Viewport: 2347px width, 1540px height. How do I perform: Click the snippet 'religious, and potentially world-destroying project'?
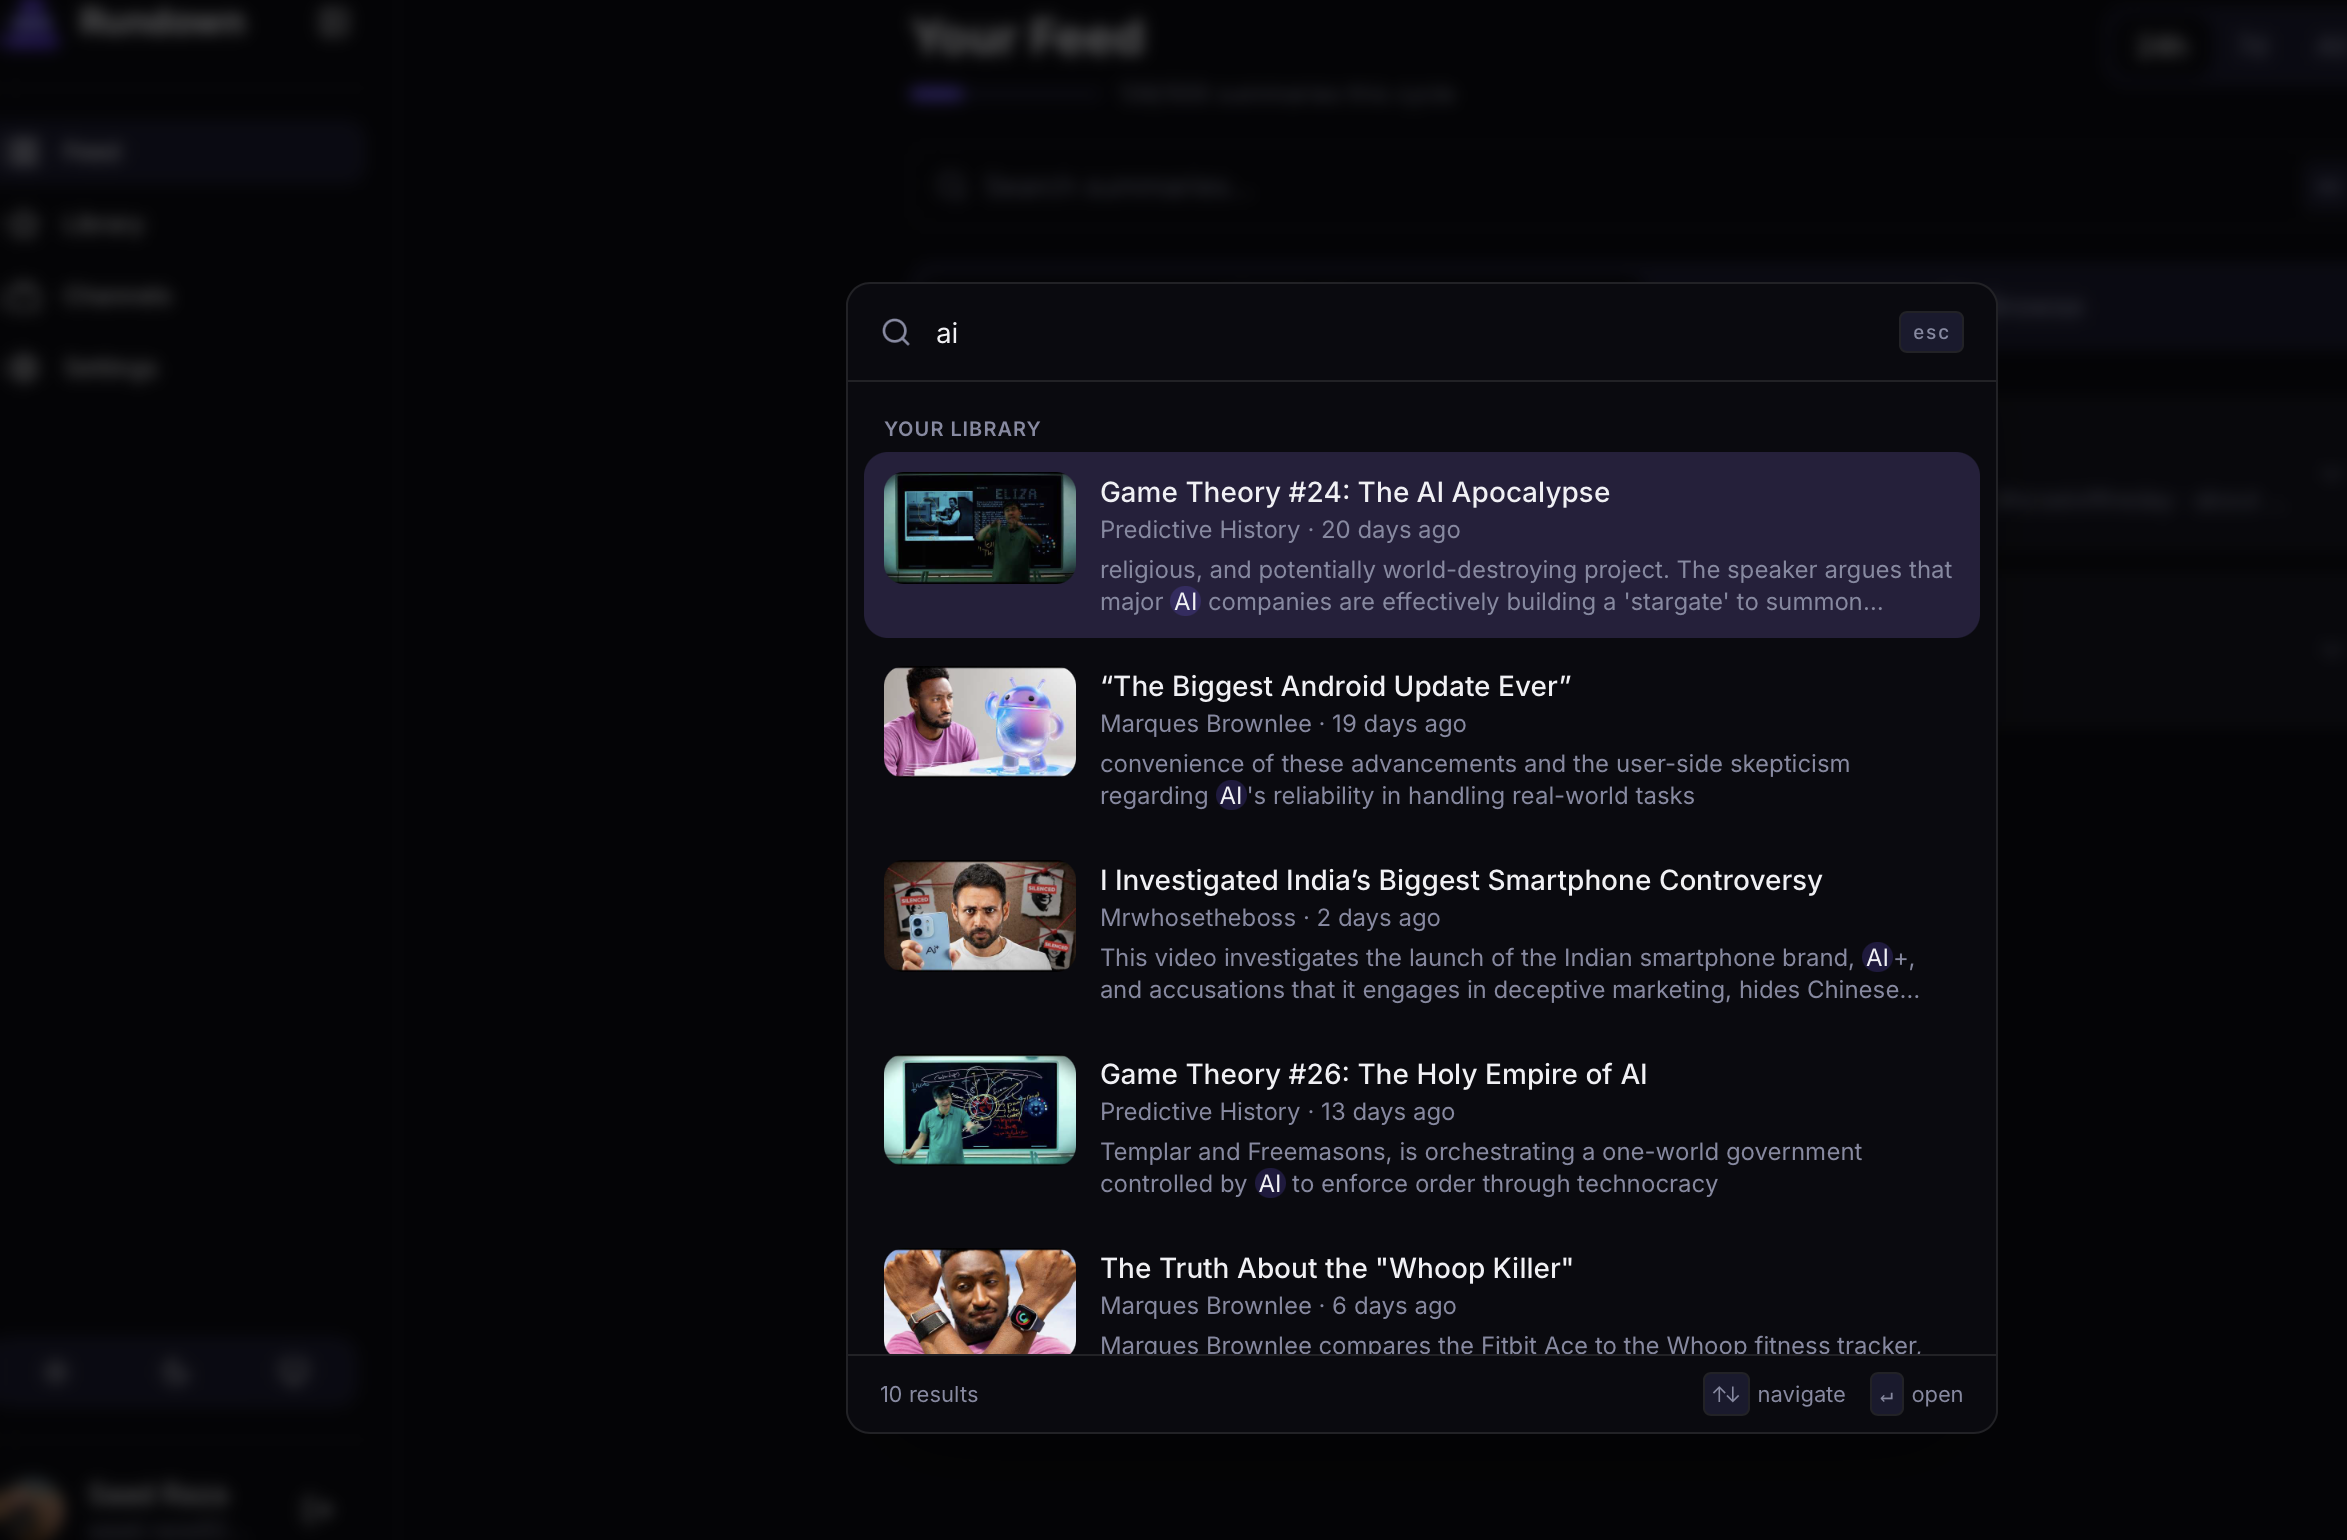pos(1525,585)
